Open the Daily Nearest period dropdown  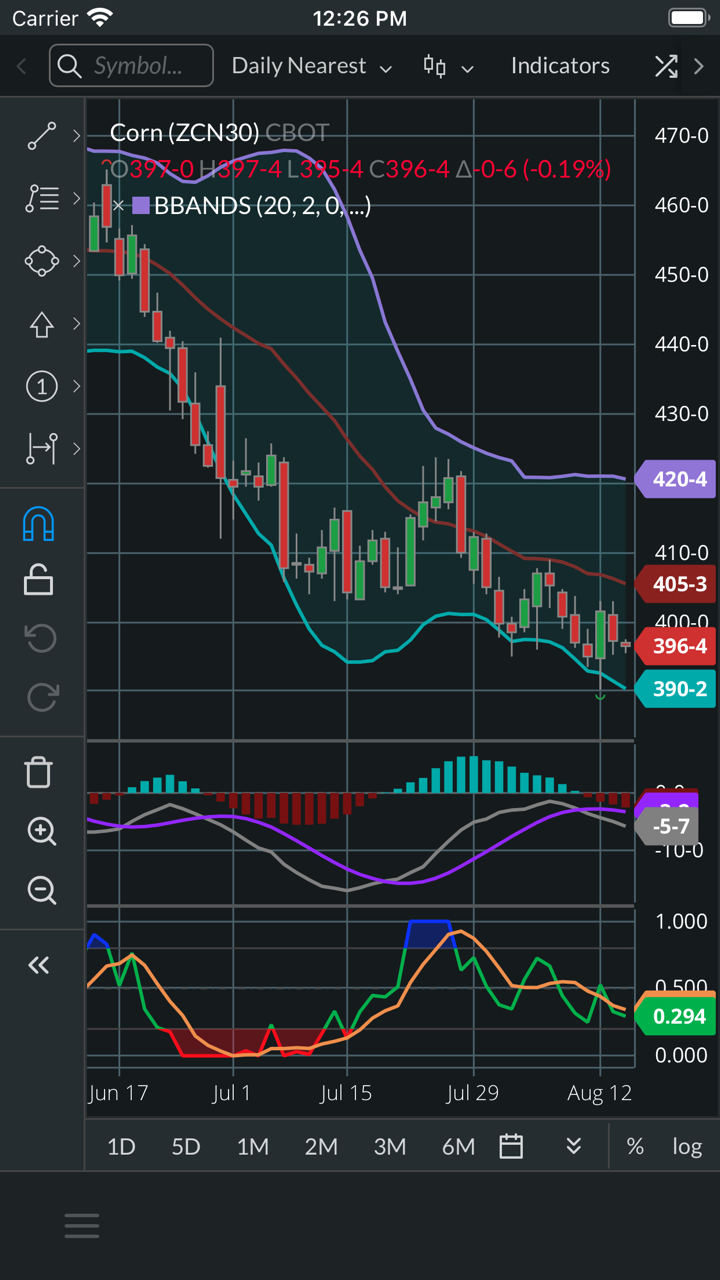(312, 66)
